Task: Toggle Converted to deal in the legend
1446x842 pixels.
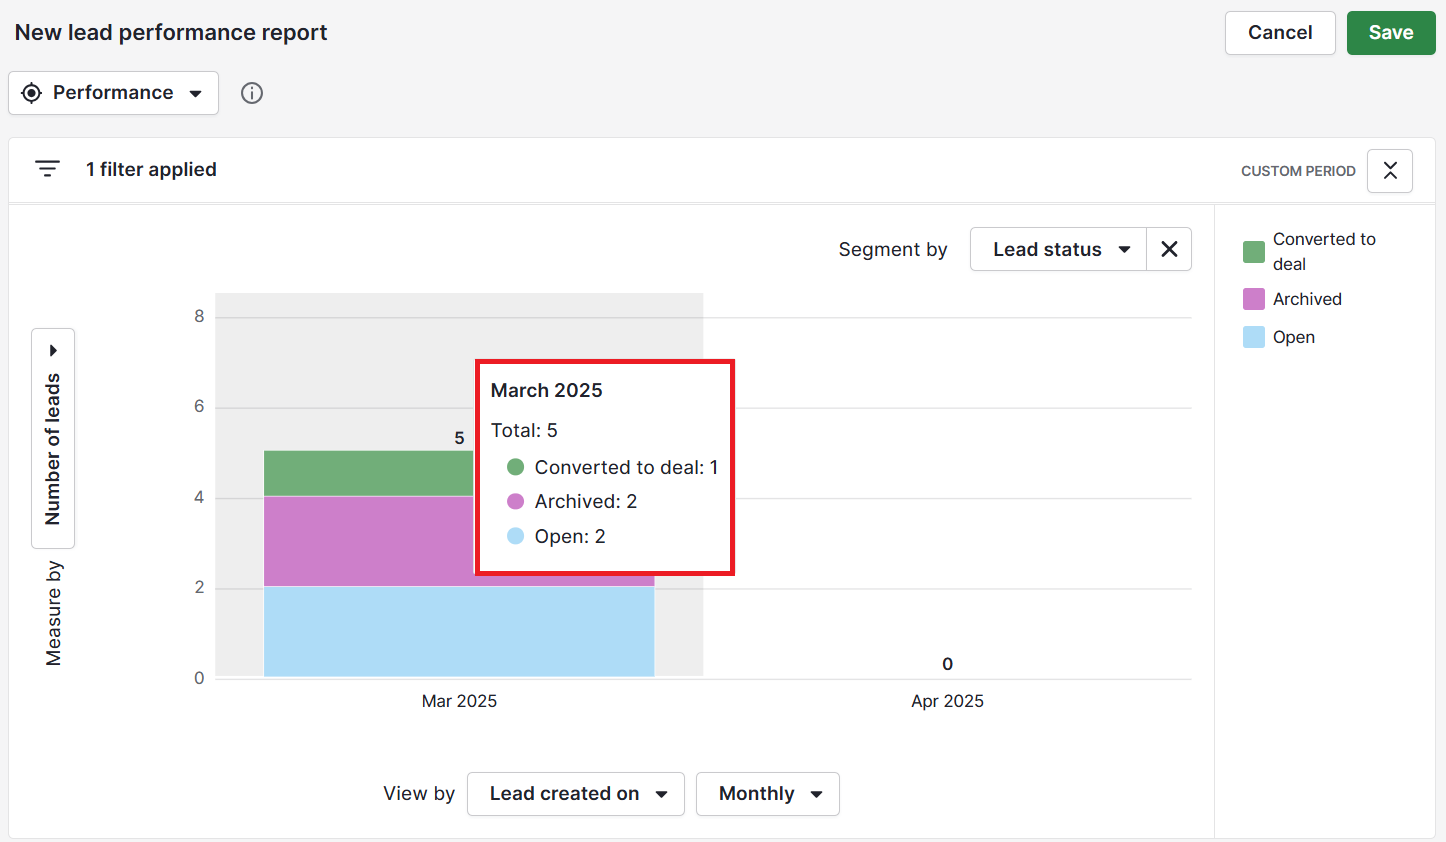Action: (x=1323, y=251)
